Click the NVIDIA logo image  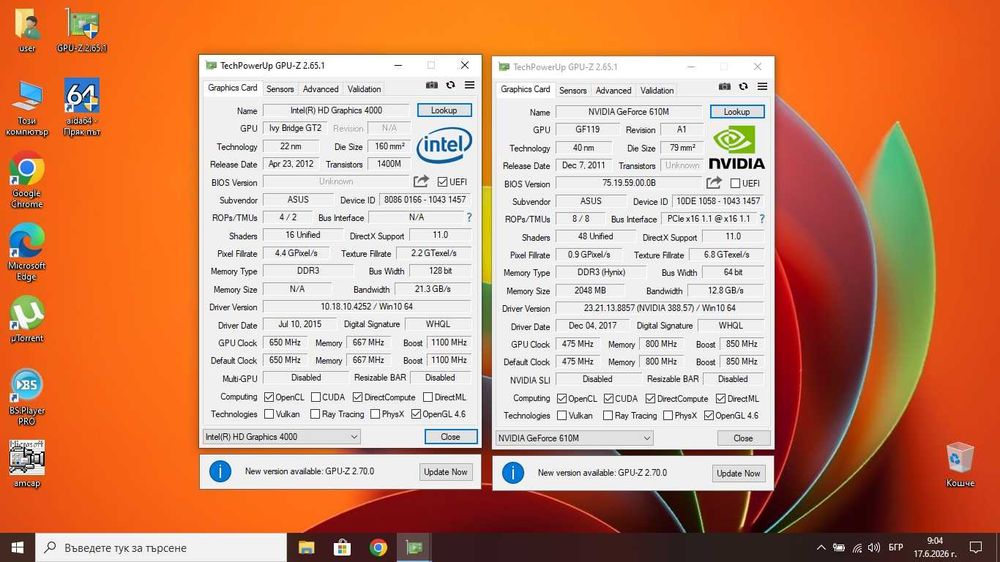click(737, 147)
